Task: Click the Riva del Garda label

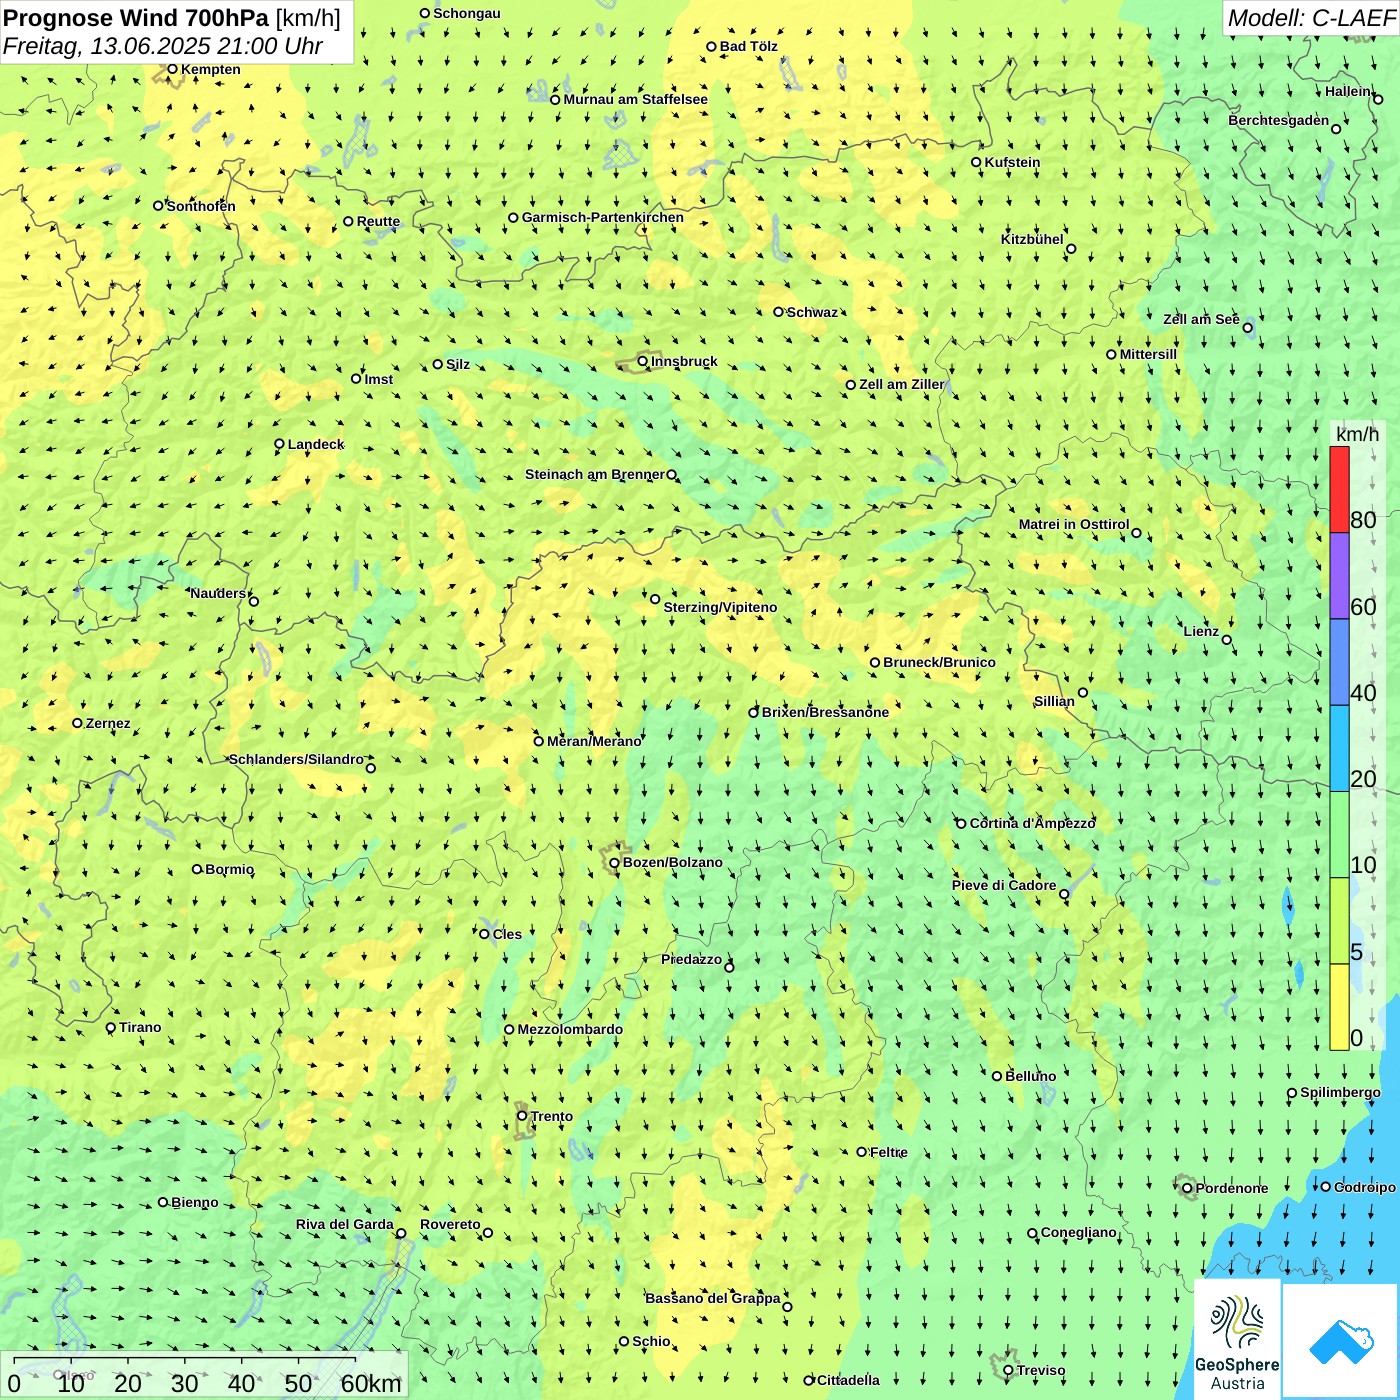Action: click(345, 1224)
